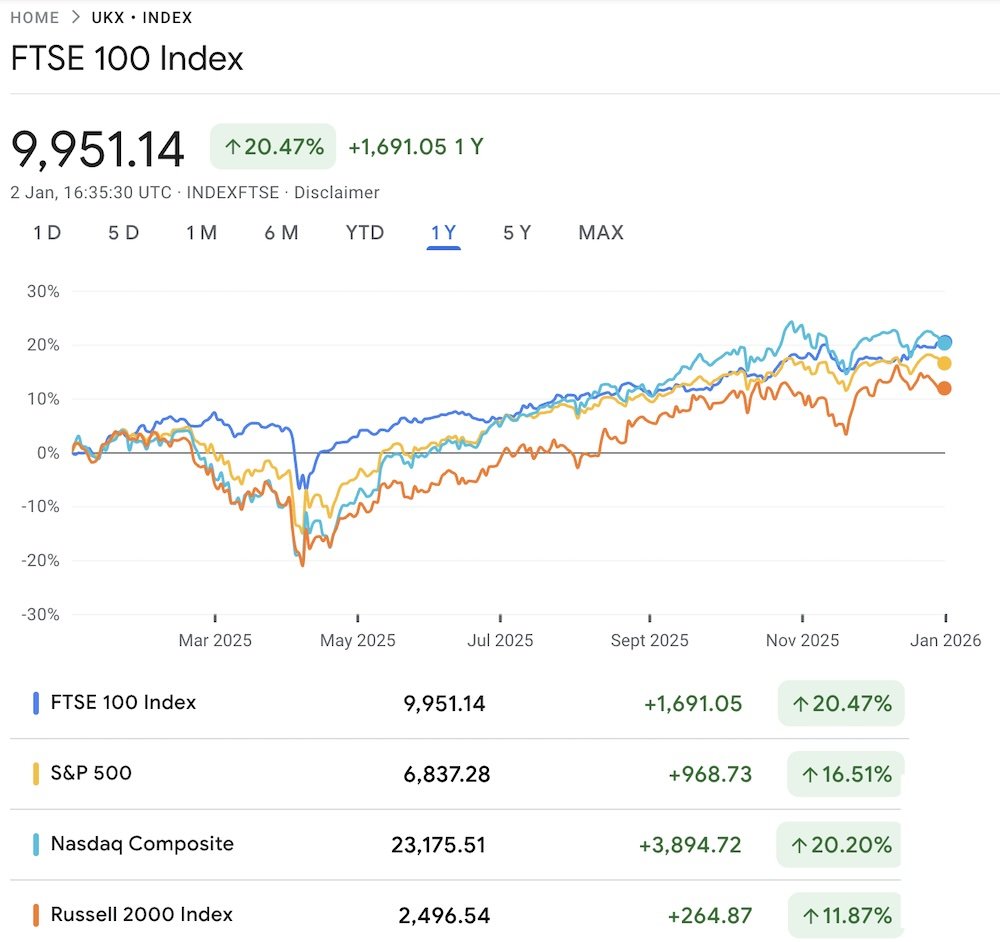Click the orange endpoint dot on the chart

[x=944, y=388]
